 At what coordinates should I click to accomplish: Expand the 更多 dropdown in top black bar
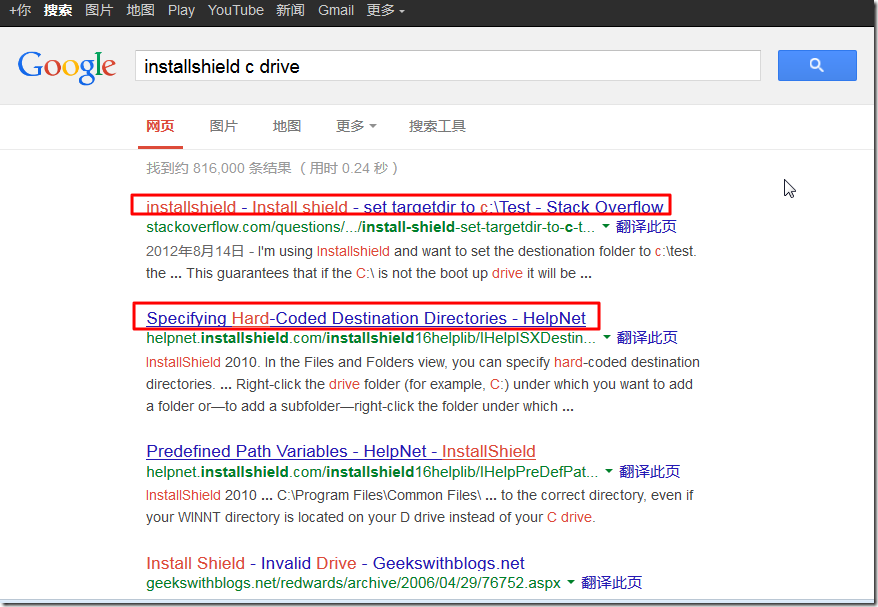(x=385, y=10)
